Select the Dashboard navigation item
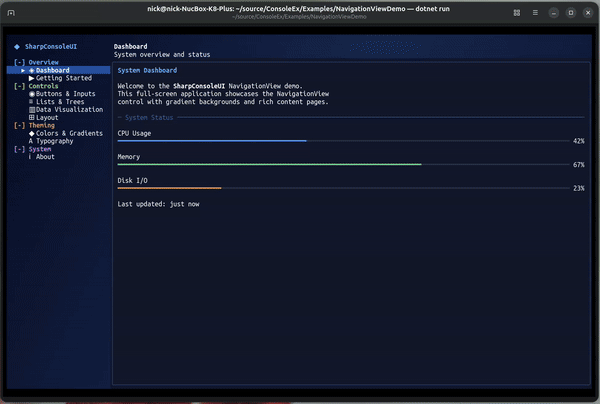The height and width of the screenshot is (404, 600). pyautogui.click(x=59, y=70)
